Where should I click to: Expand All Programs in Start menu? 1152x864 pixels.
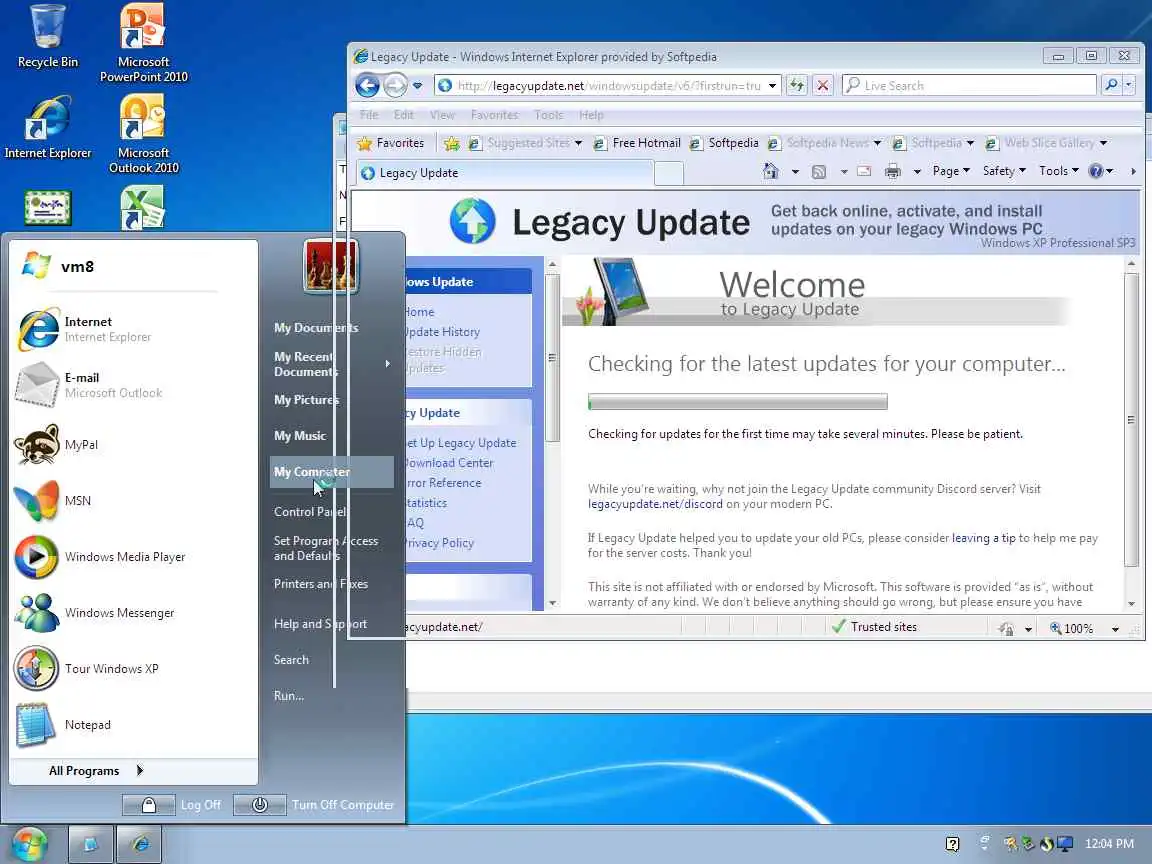click(96, 771)
